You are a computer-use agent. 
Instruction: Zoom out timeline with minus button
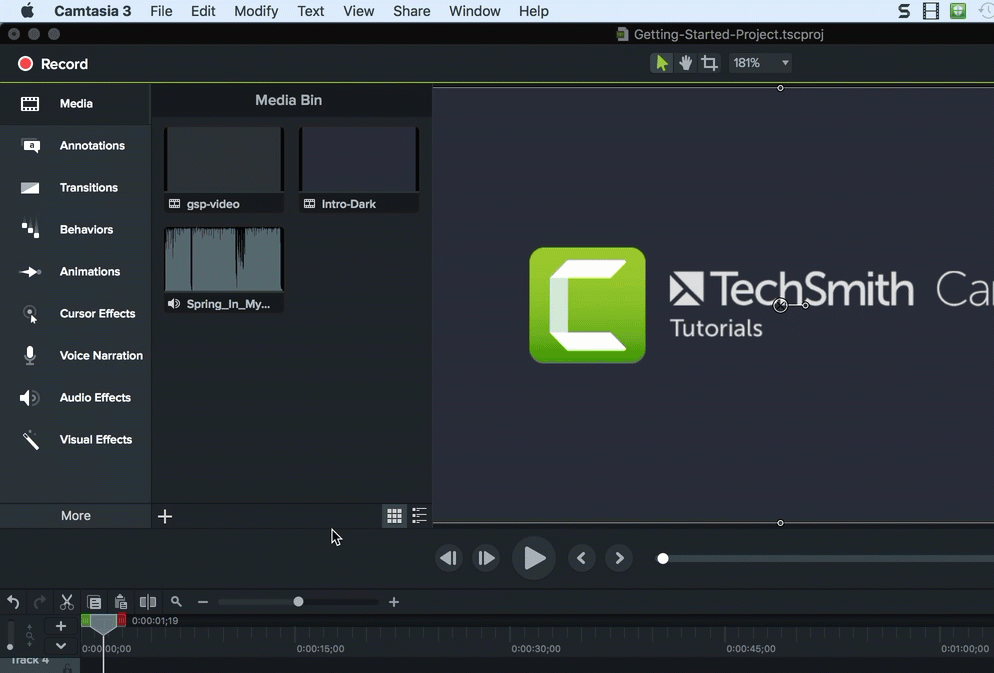203,602
